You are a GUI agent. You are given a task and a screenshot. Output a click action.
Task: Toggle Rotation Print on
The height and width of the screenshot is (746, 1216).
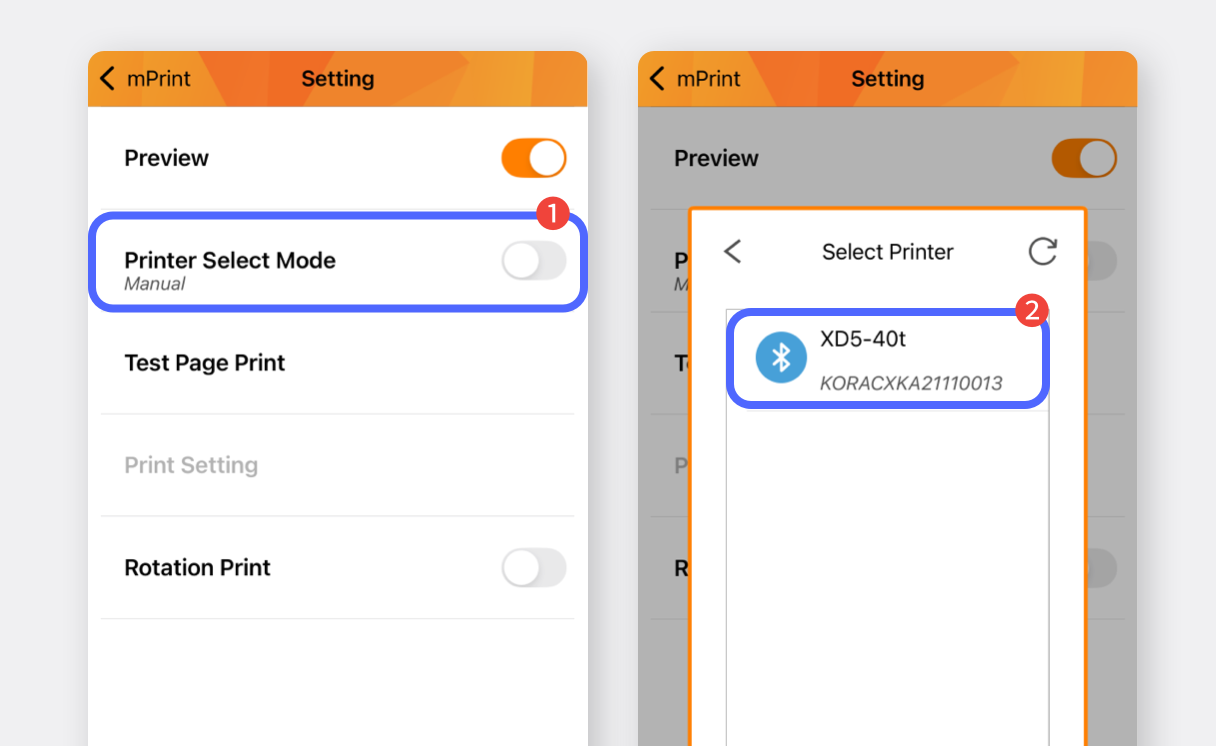tap(534, 568)
